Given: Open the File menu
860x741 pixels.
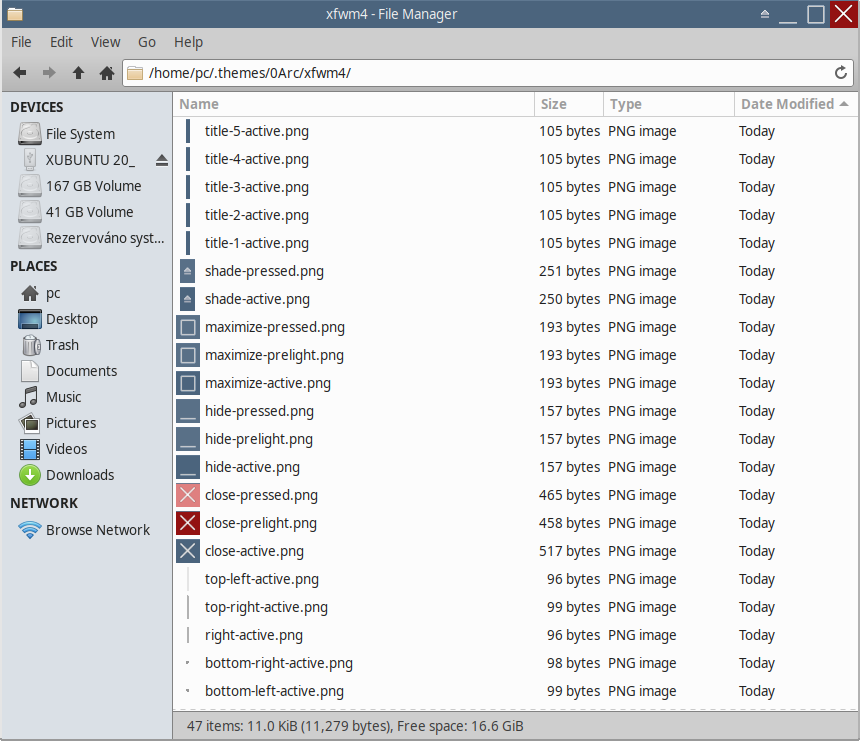Looking at the screenshot, I should 21,42.
